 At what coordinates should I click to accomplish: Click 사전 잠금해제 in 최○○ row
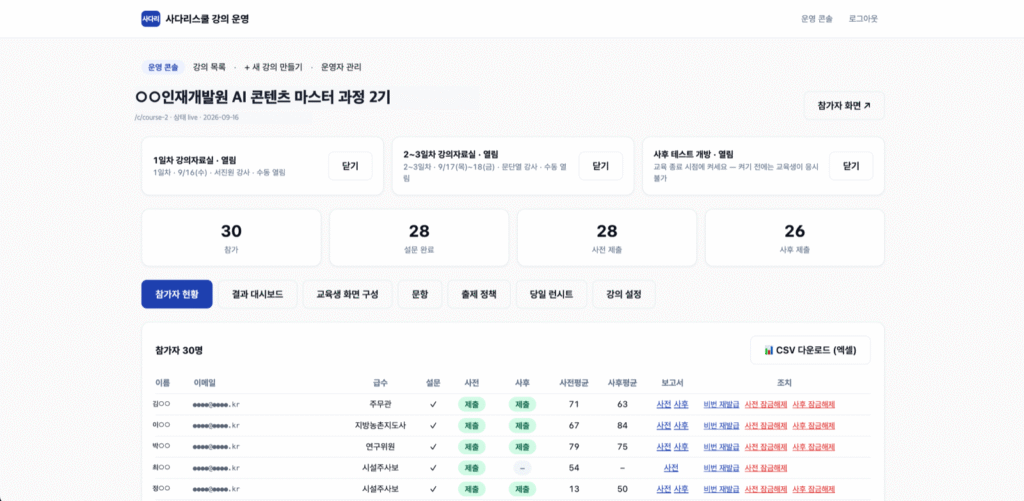765,468
